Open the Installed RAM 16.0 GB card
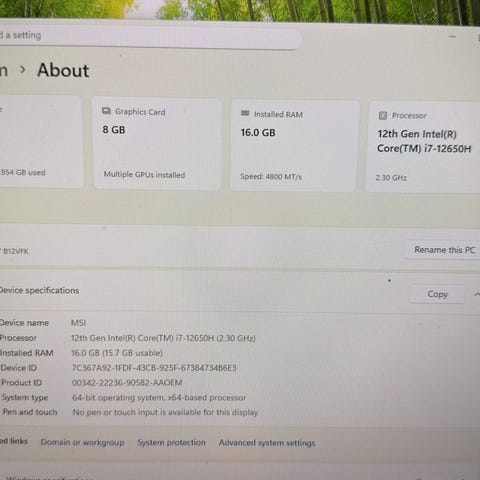 tap(295, 146)
